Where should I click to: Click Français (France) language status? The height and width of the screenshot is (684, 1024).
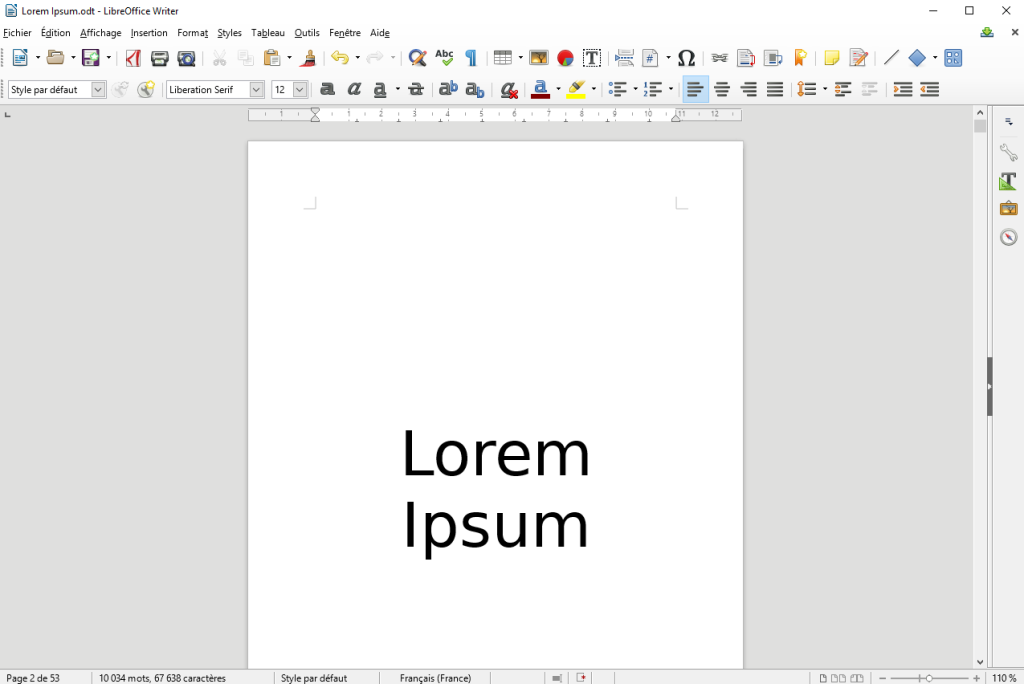(435, 678)
